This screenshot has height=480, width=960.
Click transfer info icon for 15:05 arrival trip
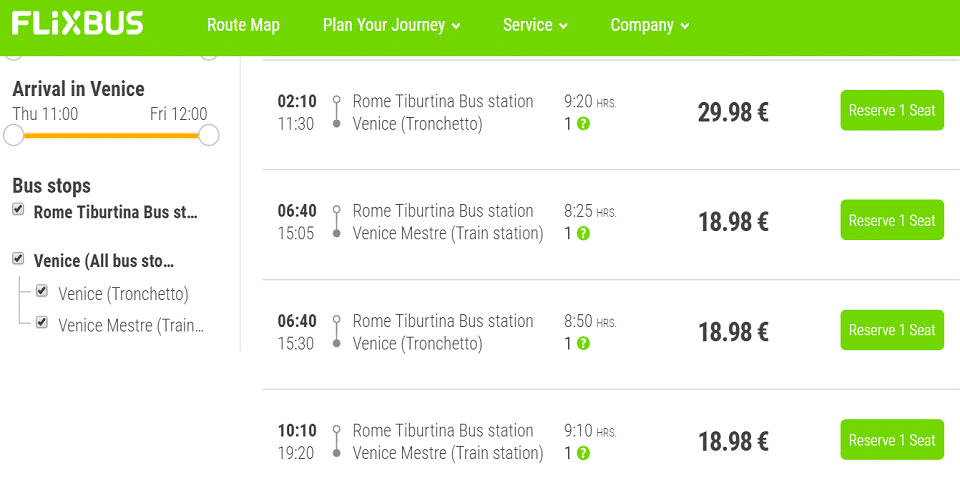click(x=583, y=233)
